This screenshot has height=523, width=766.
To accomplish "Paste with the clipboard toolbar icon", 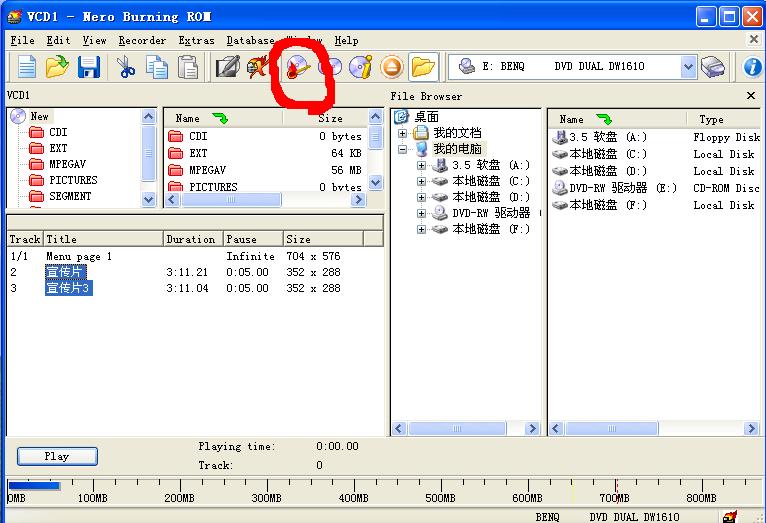I will coord(188,66).
